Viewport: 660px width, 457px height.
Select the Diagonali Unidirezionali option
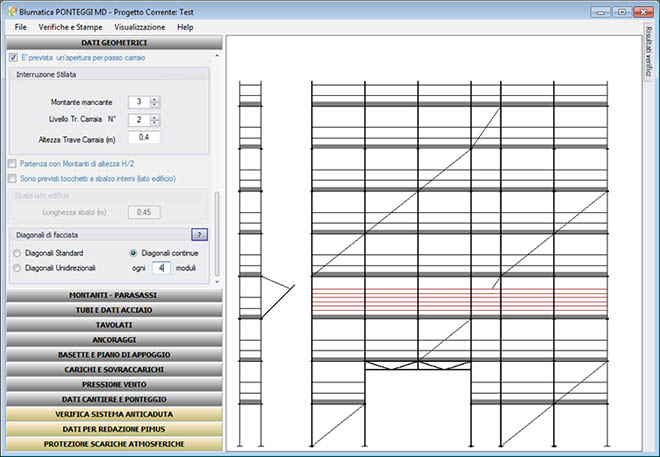tap(17, 268)
